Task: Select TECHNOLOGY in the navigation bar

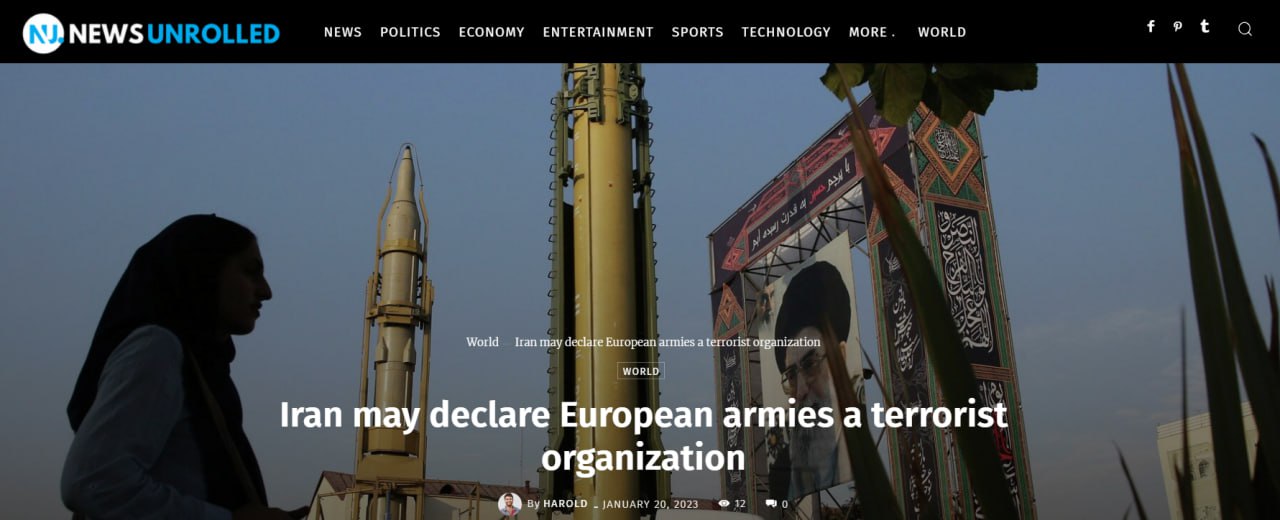Action: (786, 32)
